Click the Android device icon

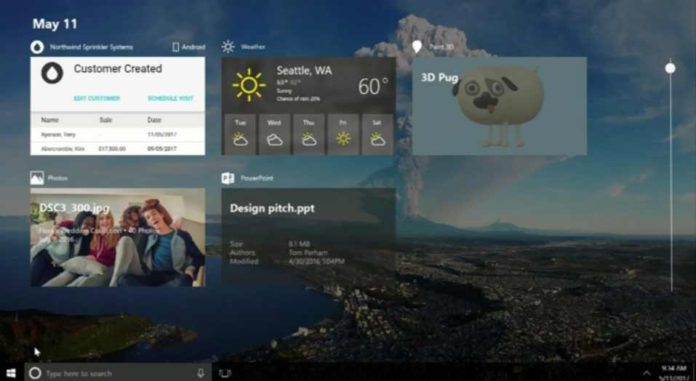pos(175,47)
